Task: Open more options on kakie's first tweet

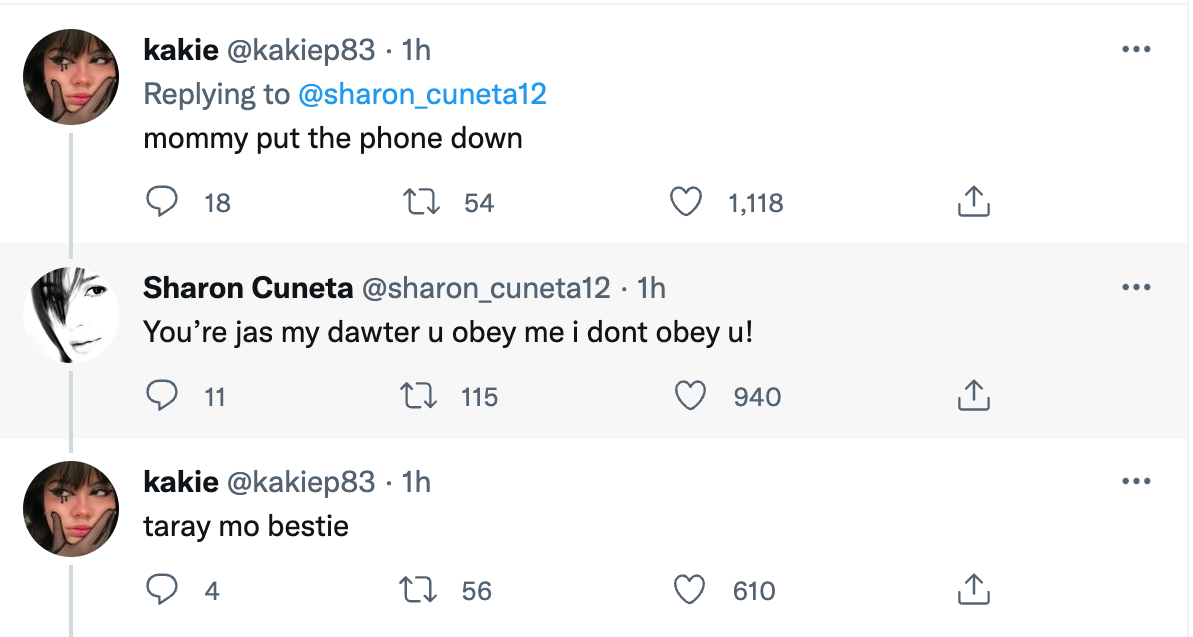Action: pyautogui.click(x=1136, y=49)
